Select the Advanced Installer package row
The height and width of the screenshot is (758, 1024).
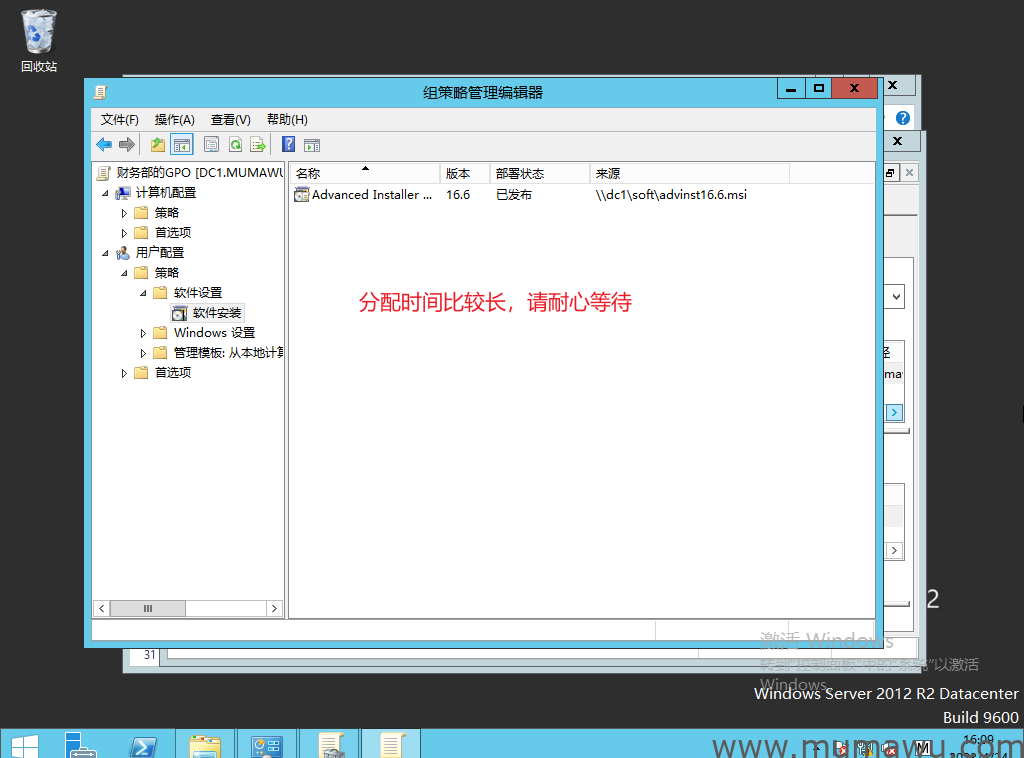point(371,195)
